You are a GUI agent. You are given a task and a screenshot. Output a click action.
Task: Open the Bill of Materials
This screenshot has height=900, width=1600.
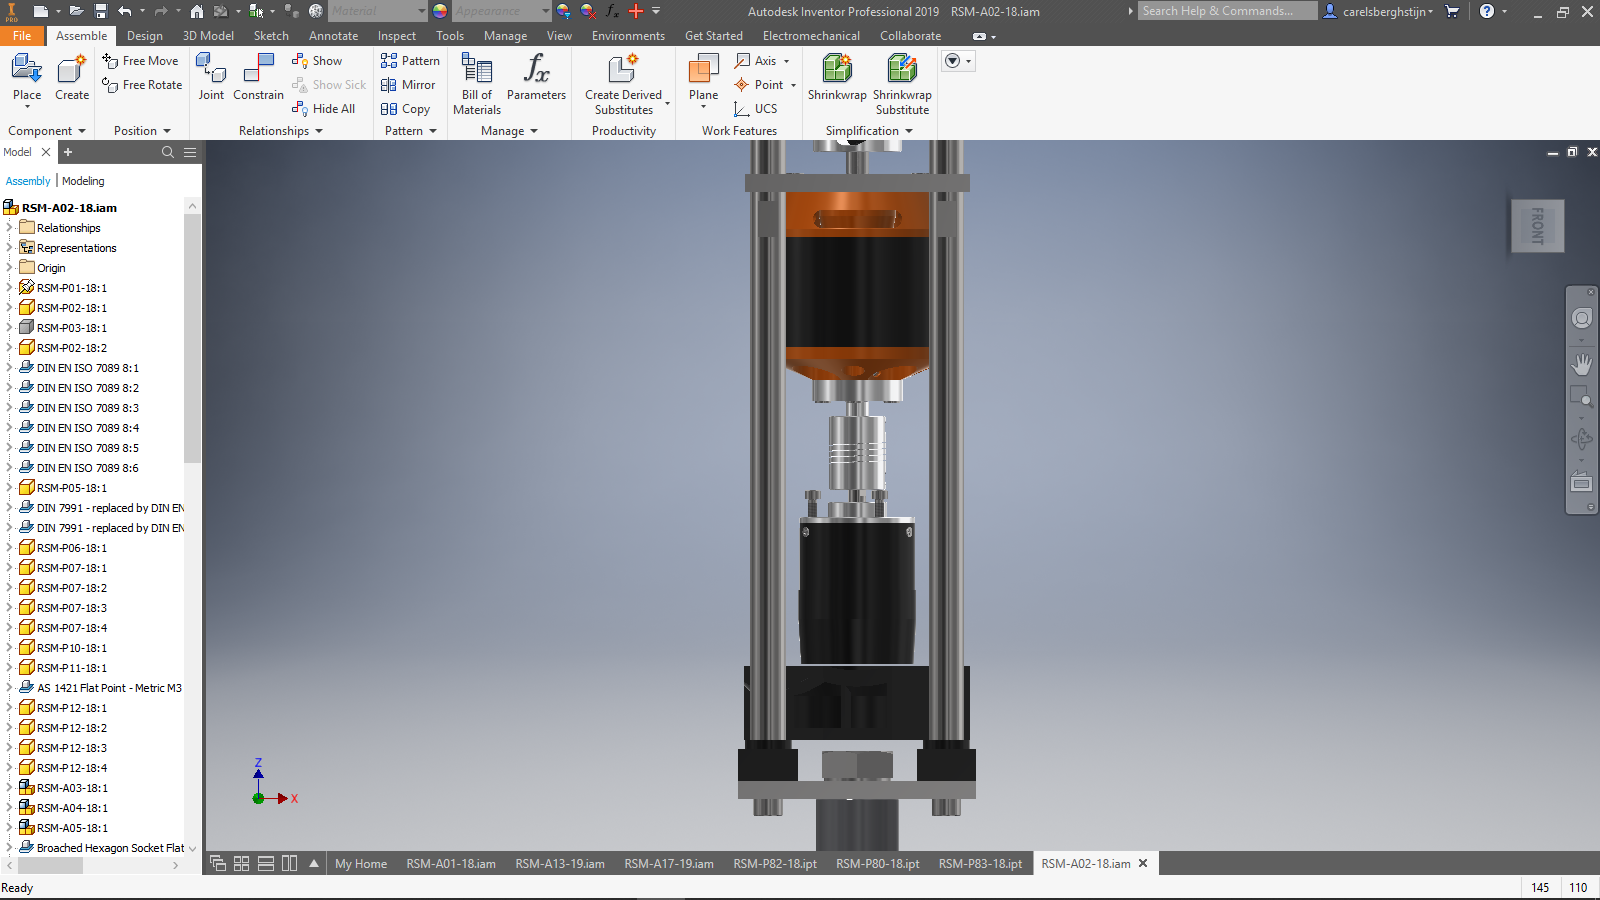477,85
